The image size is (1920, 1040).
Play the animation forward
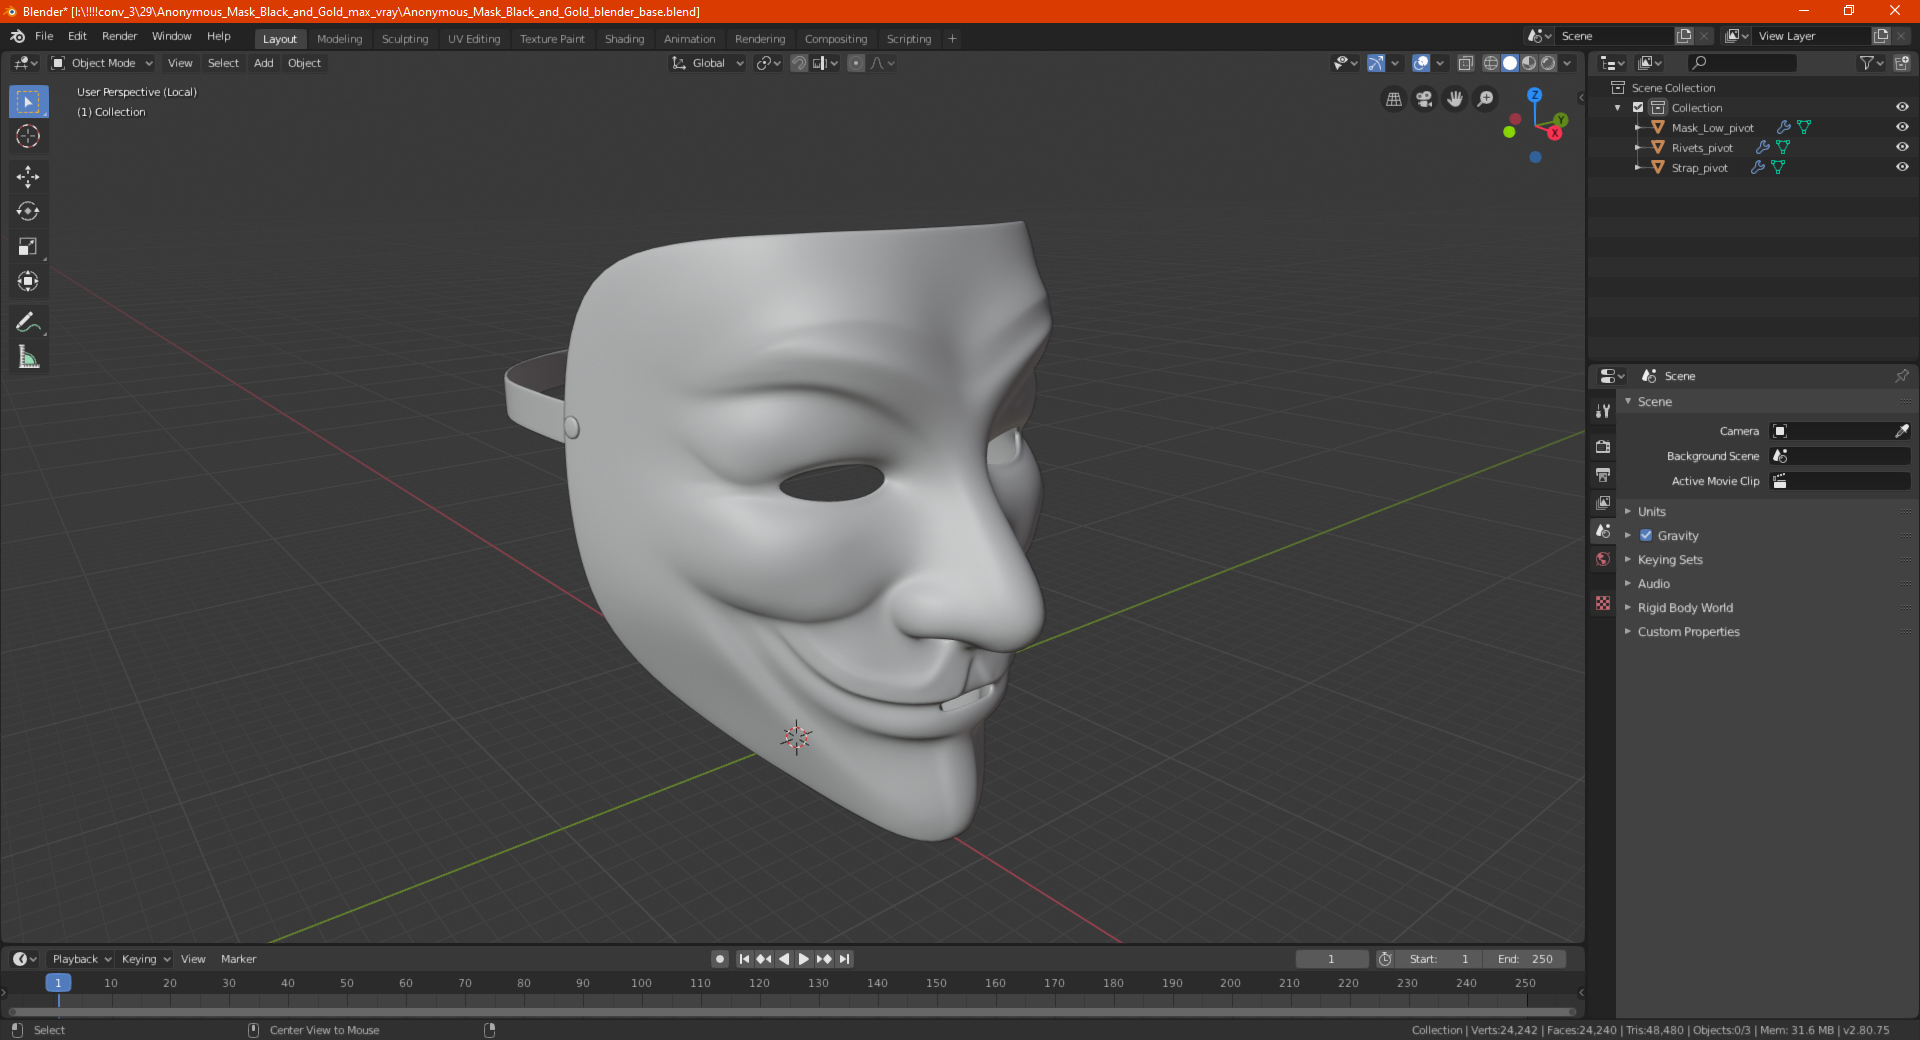(803, 959)
